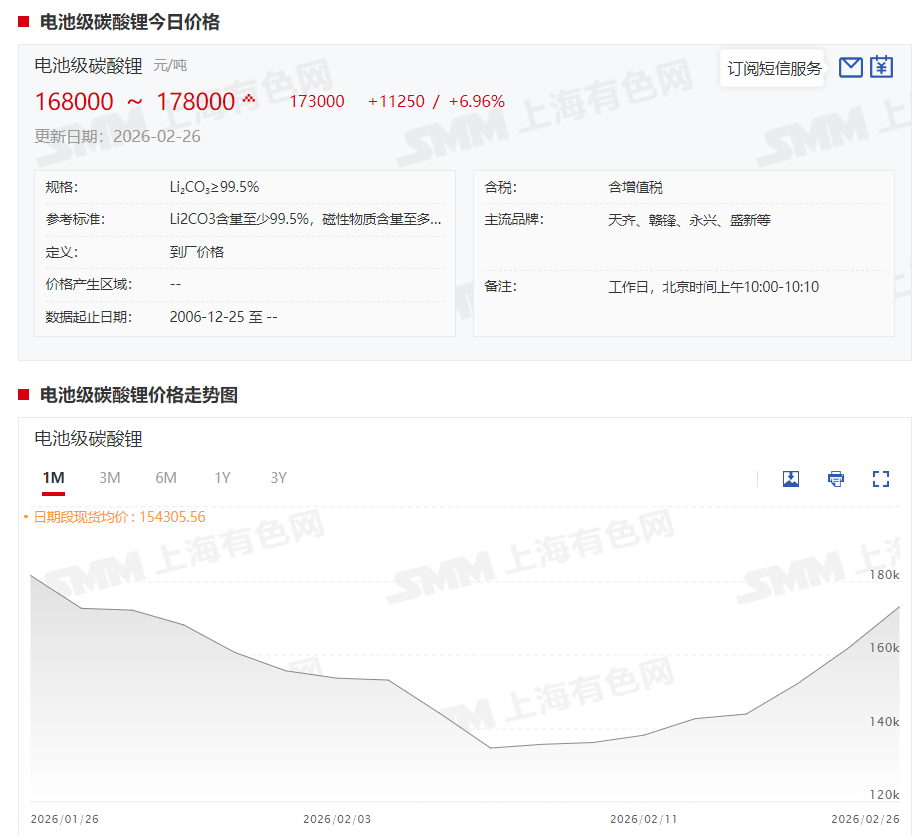Click the 2026/02/03 date axis label
921x835 pixels.
pyautogui.click(x=337, y=819)
